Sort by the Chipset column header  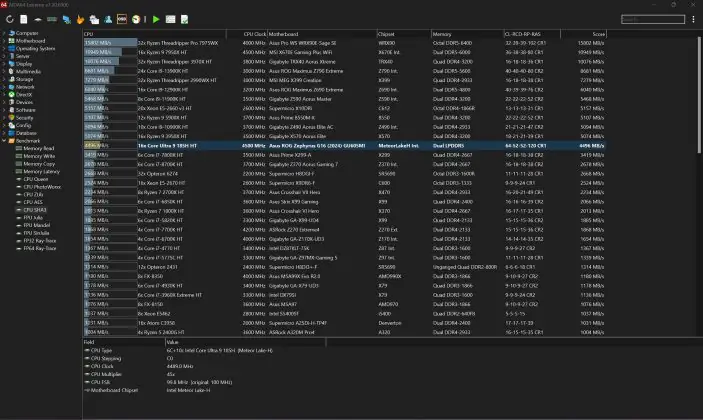point(404,34)
